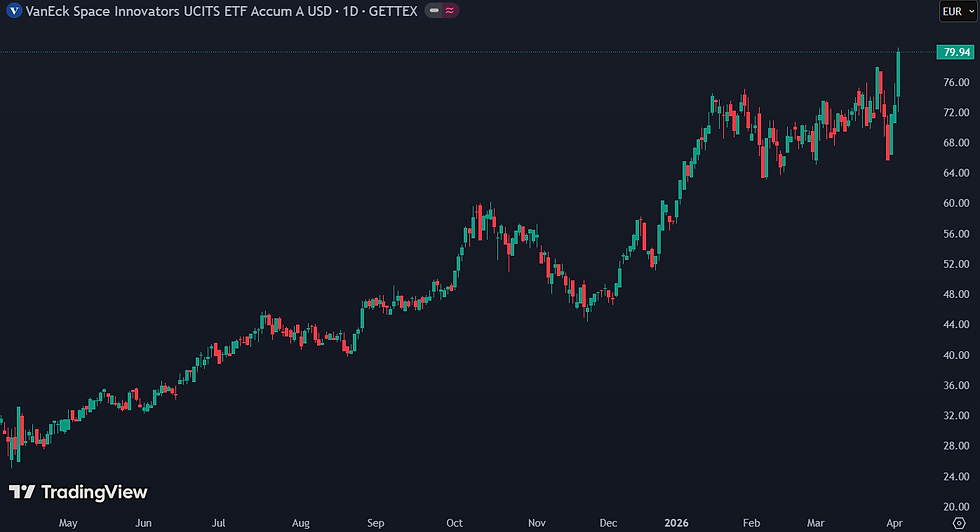Click the 32.00 price axis label
The image size is (980, 532).
coord(956,415)
